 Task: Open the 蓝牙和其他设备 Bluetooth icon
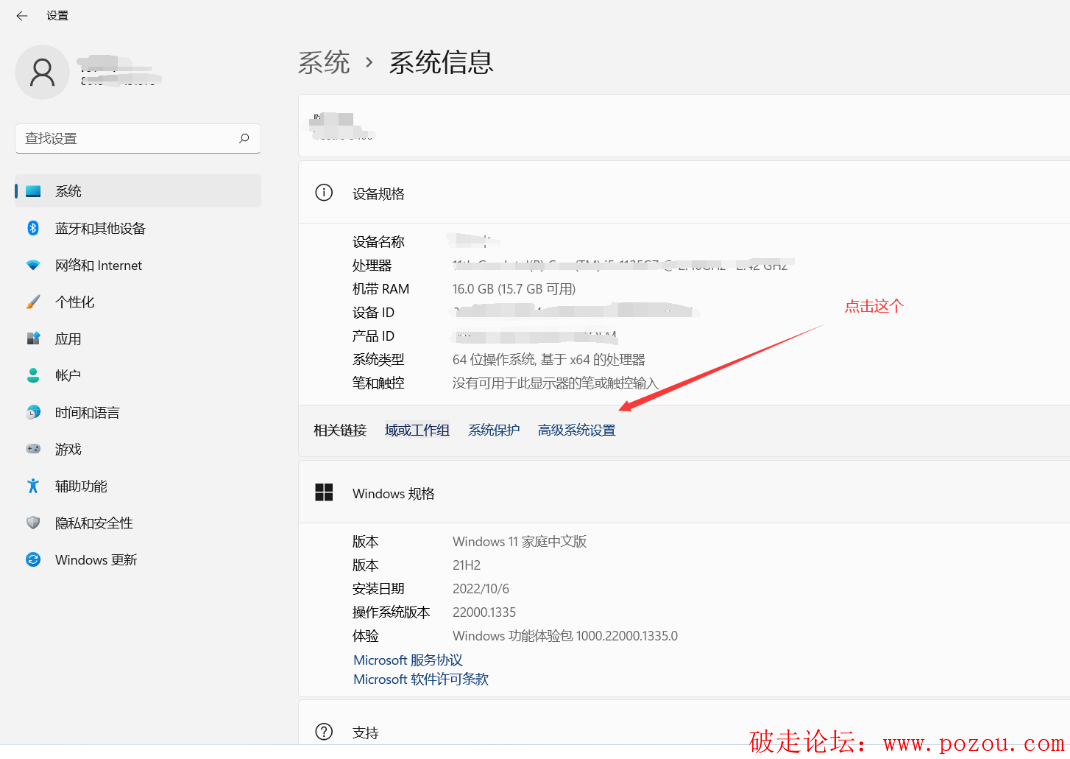click(33, 228)
